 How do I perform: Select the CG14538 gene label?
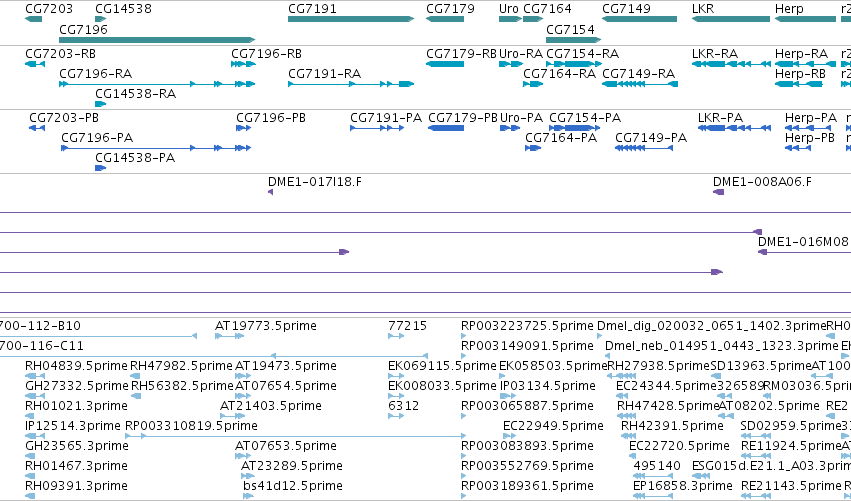(123, 9)
